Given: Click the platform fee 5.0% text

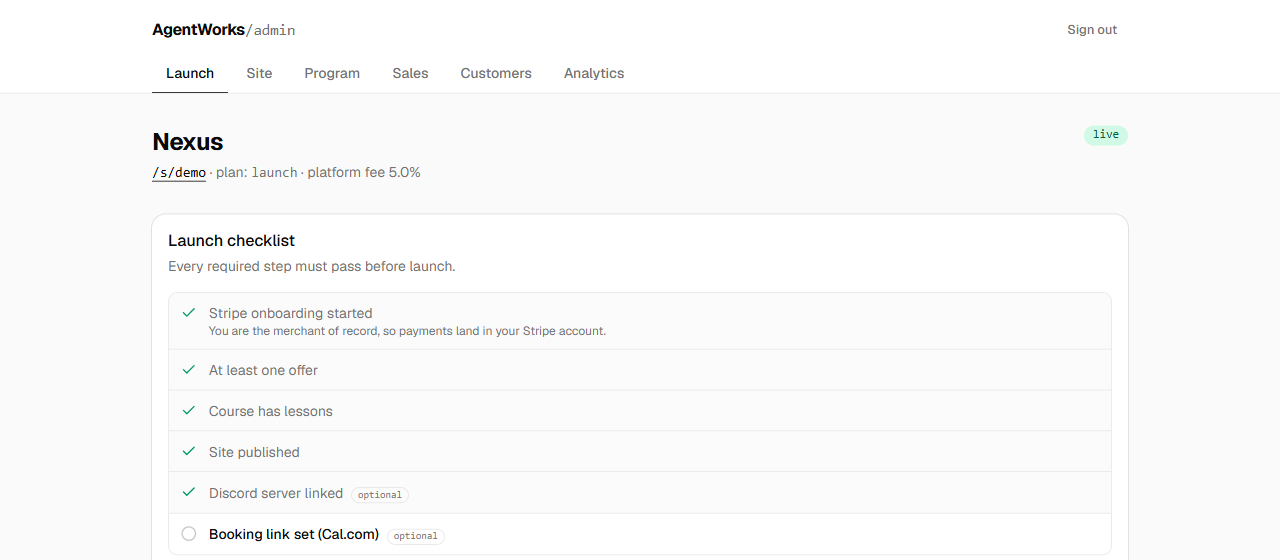Looking at the screenshot, I should (364, 172).
